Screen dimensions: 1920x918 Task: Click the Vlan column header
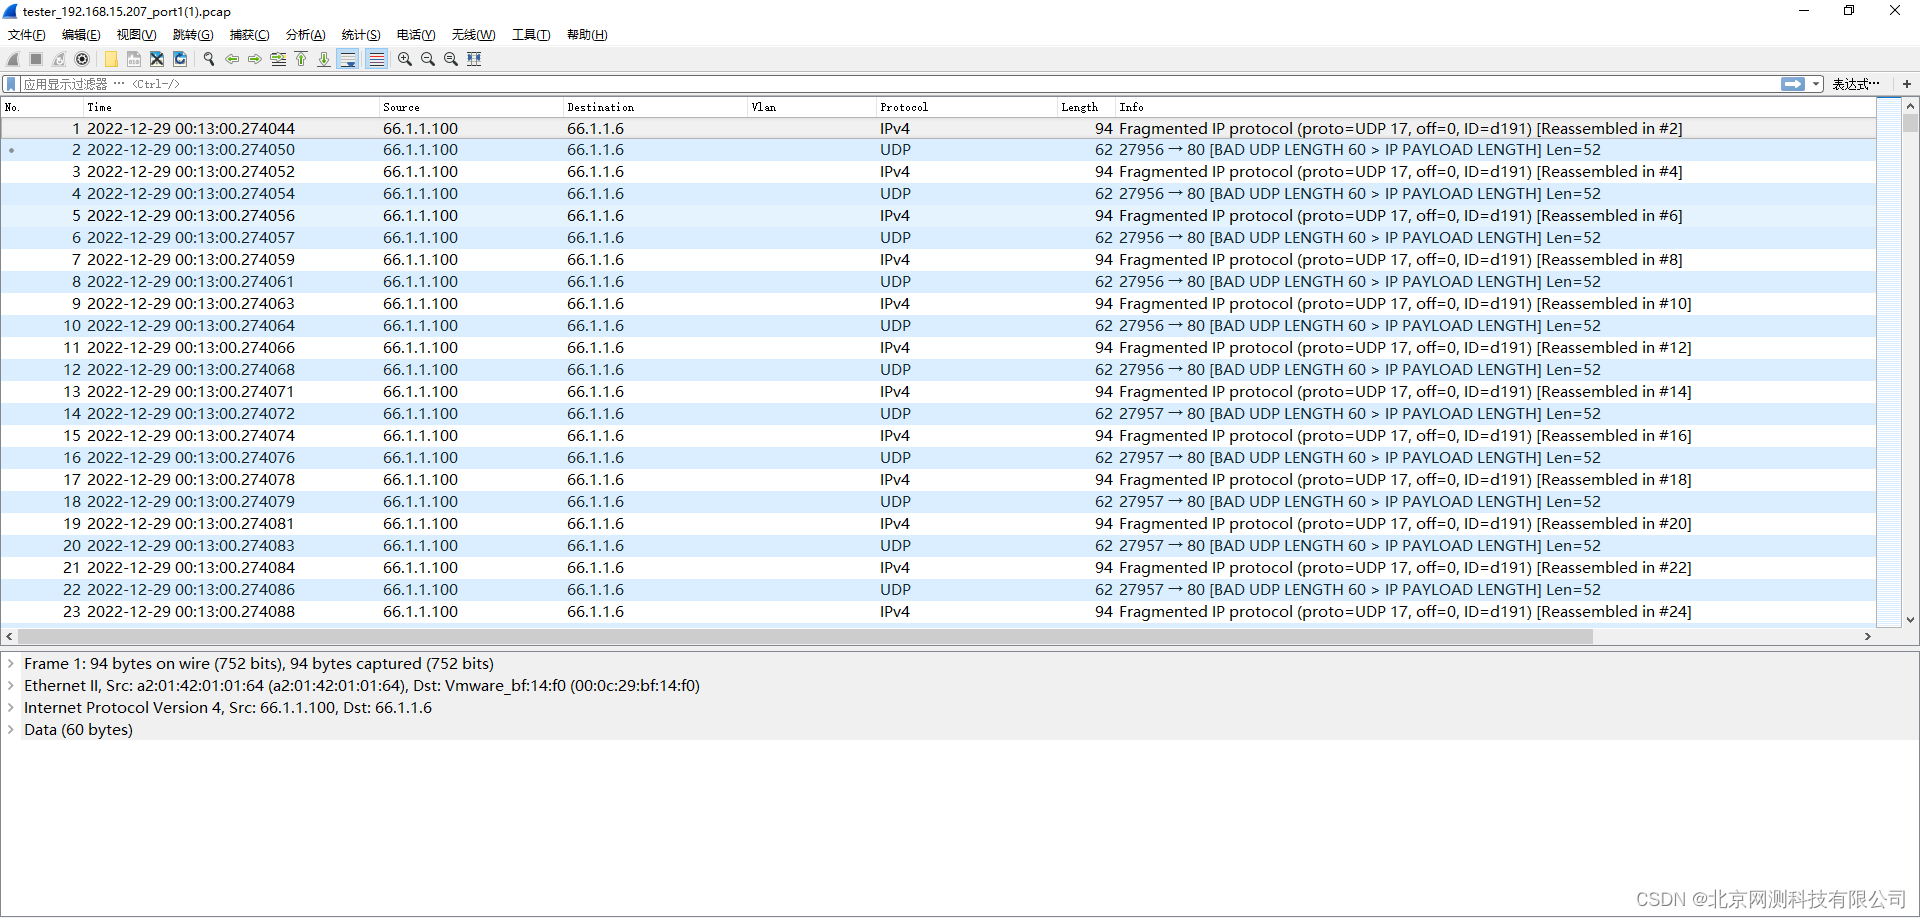point(812,107)
